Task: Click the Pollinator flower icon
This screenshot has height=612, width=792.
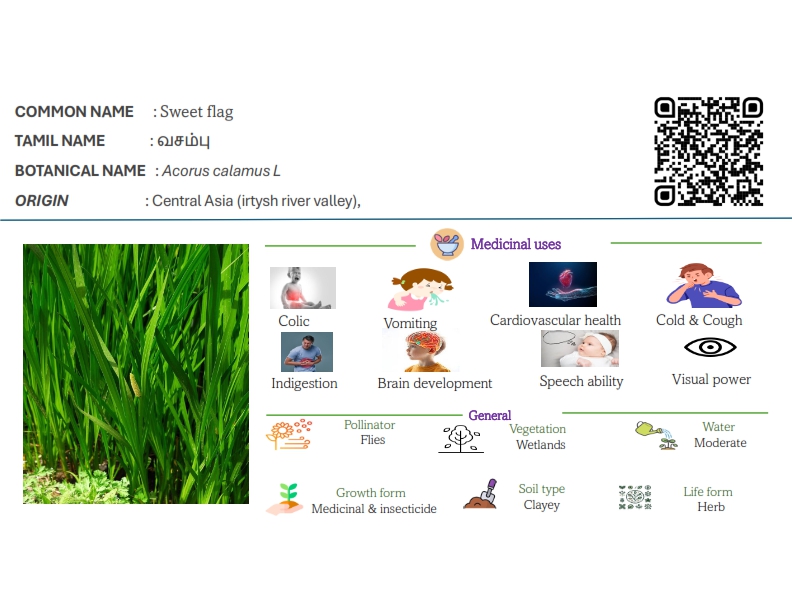Action: [x=288, y=435]
